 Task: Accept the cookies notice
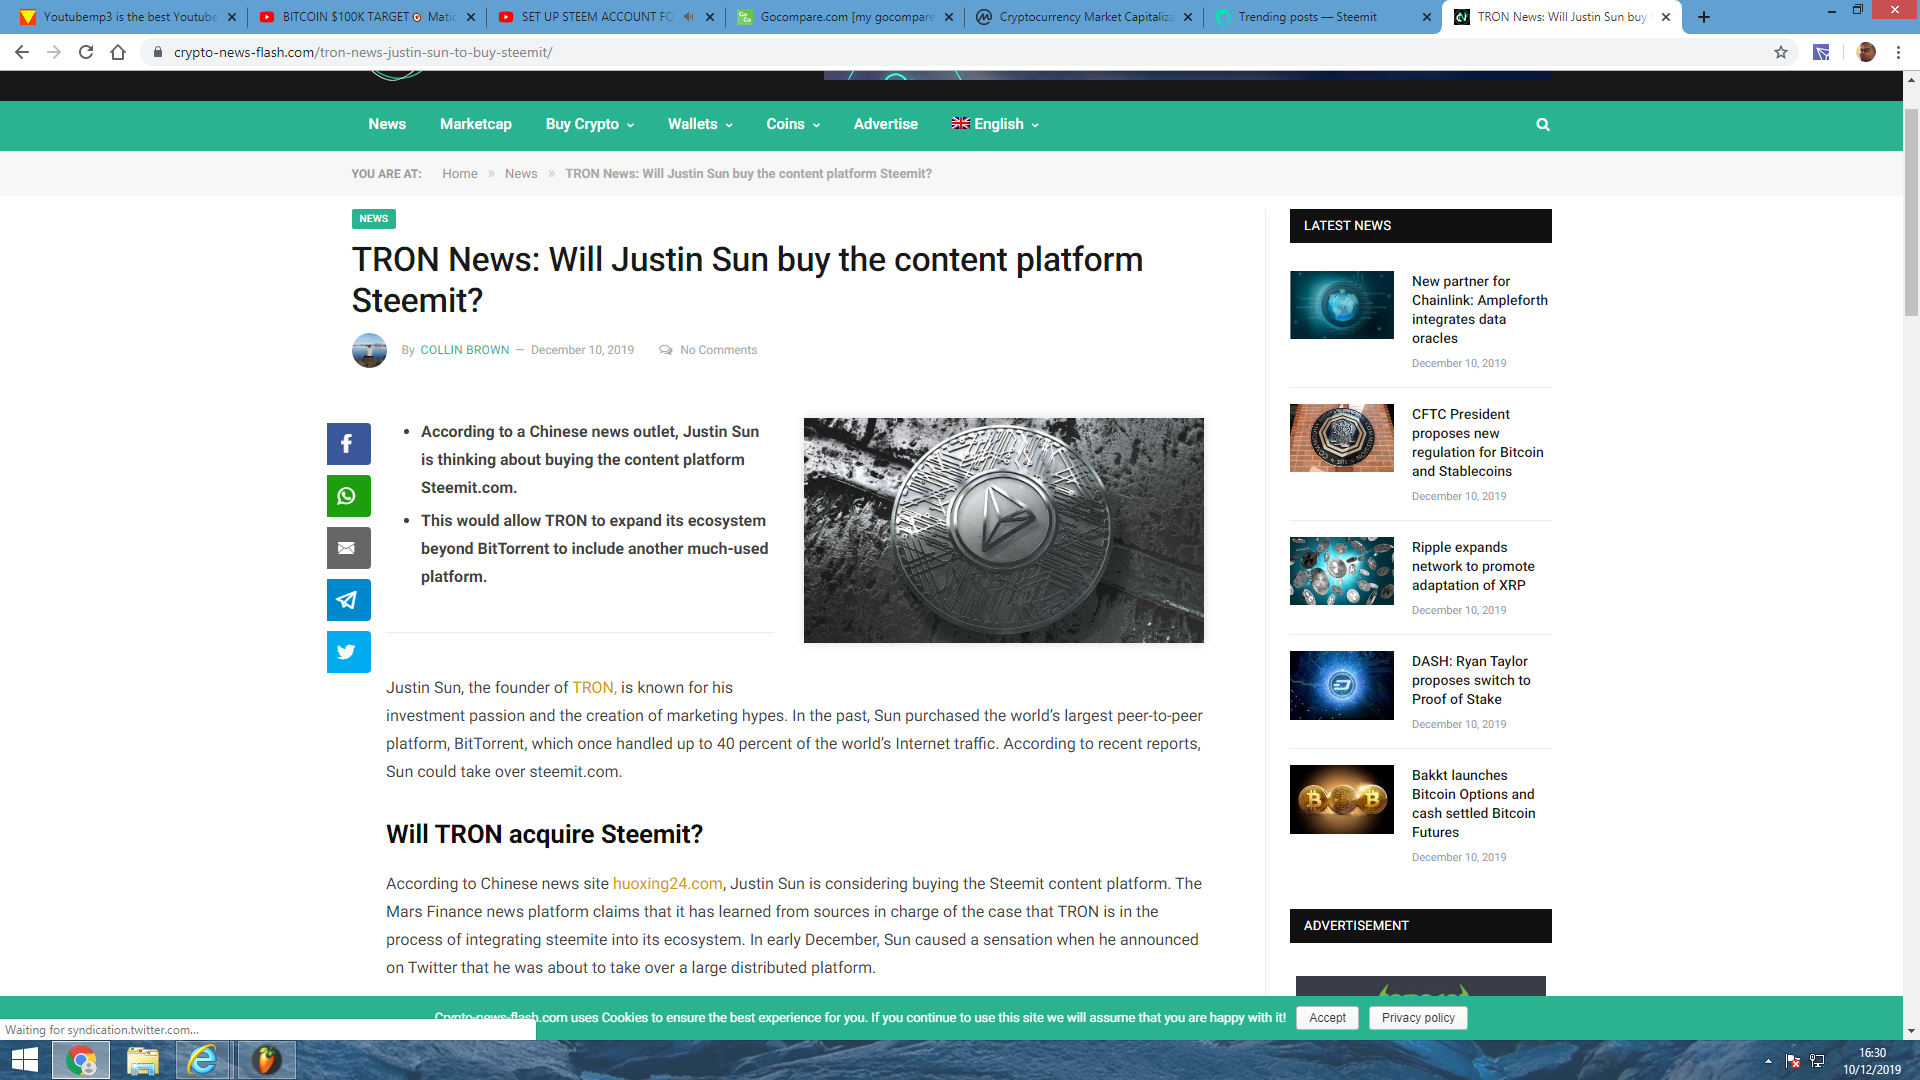coord(1326,1017)
